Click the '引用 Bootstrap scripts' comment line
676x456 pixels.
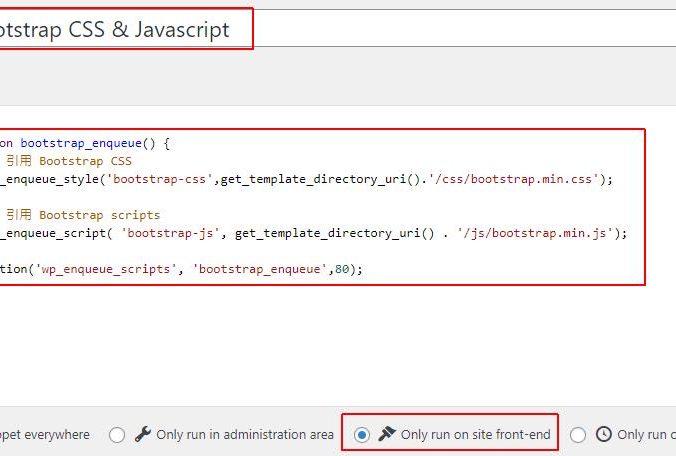(x=83, y=215)
